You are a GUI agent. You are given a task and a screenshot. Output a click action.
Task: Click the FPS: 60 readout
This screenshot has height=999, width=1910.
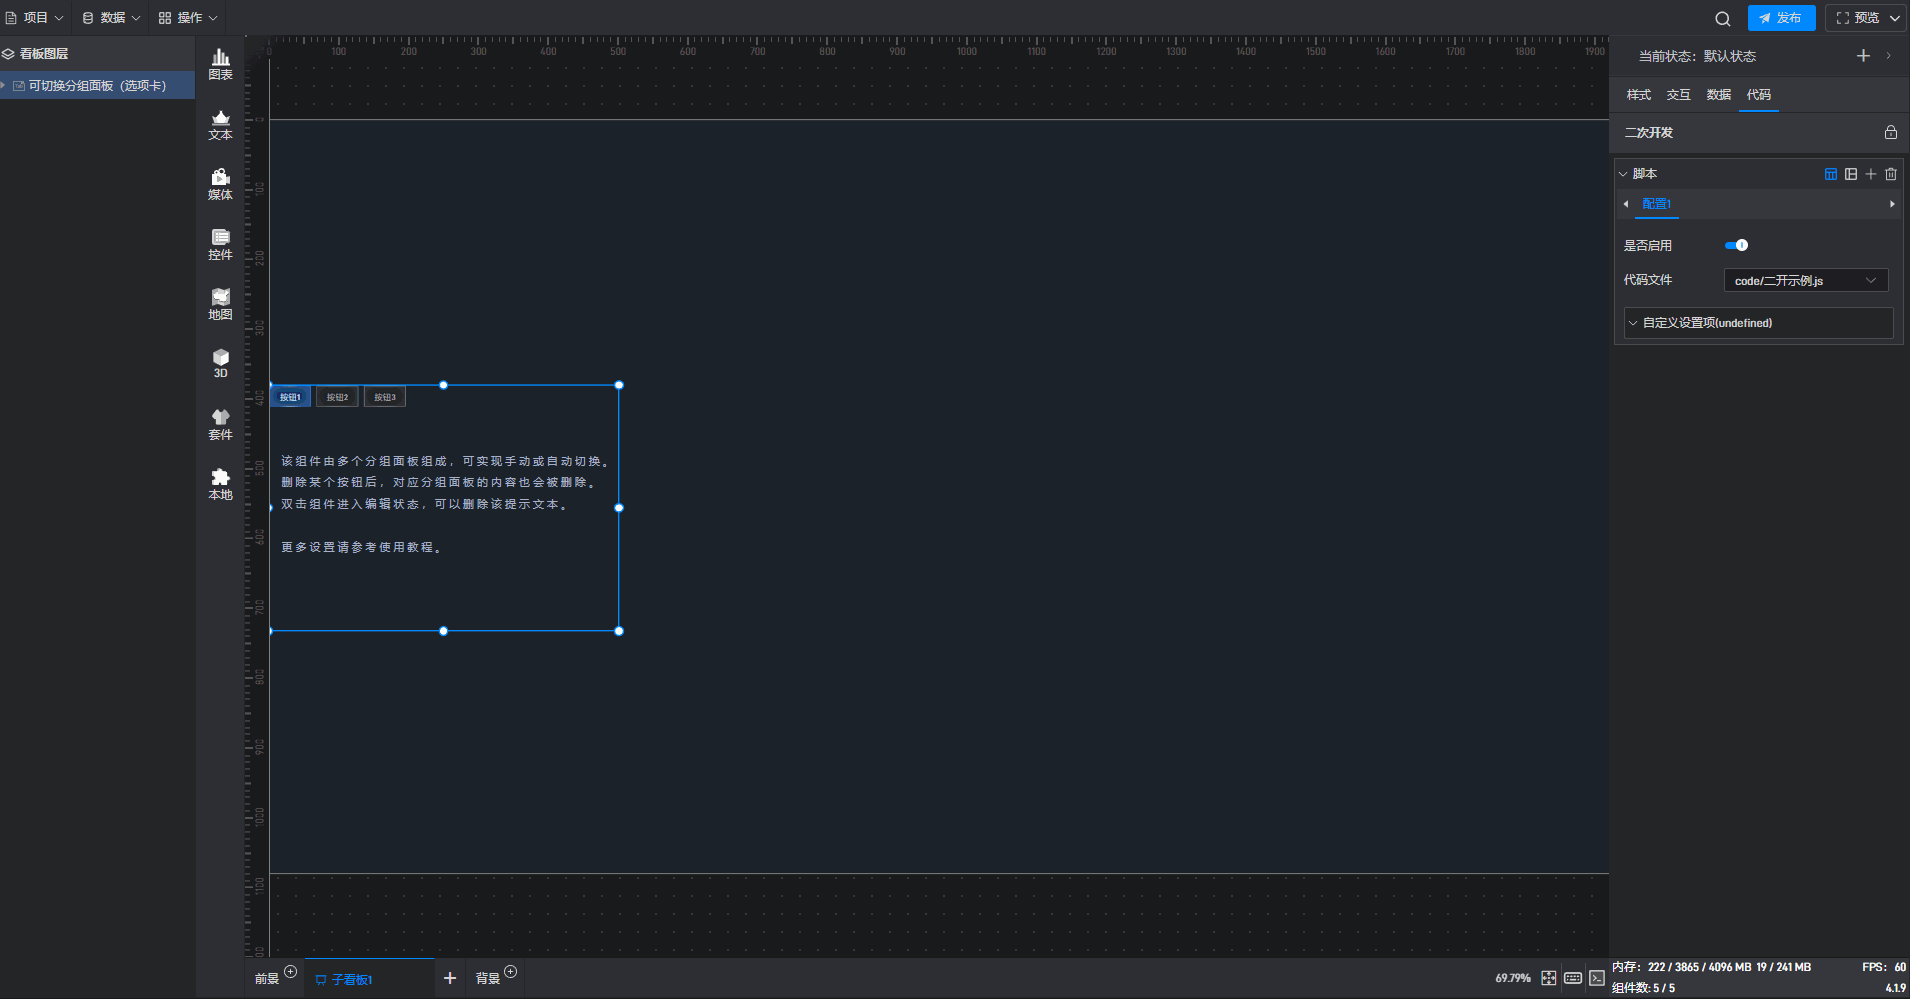click(x=1884, y=967)
